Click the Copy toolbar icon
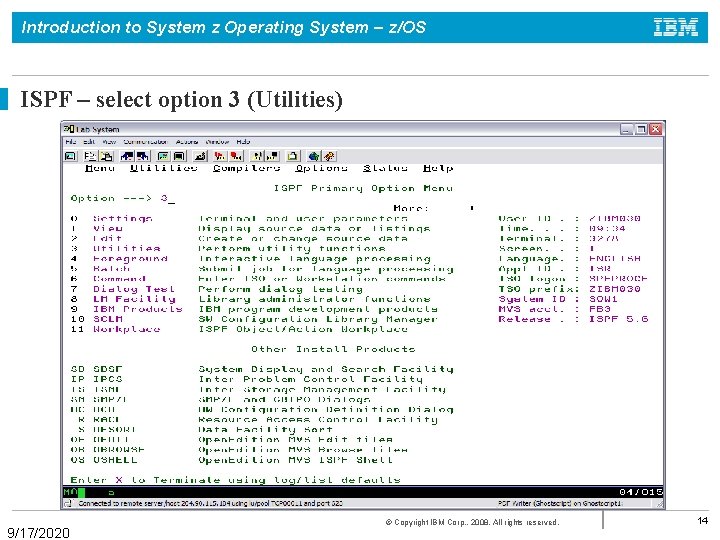720x540 pixels. click(90, 156)
